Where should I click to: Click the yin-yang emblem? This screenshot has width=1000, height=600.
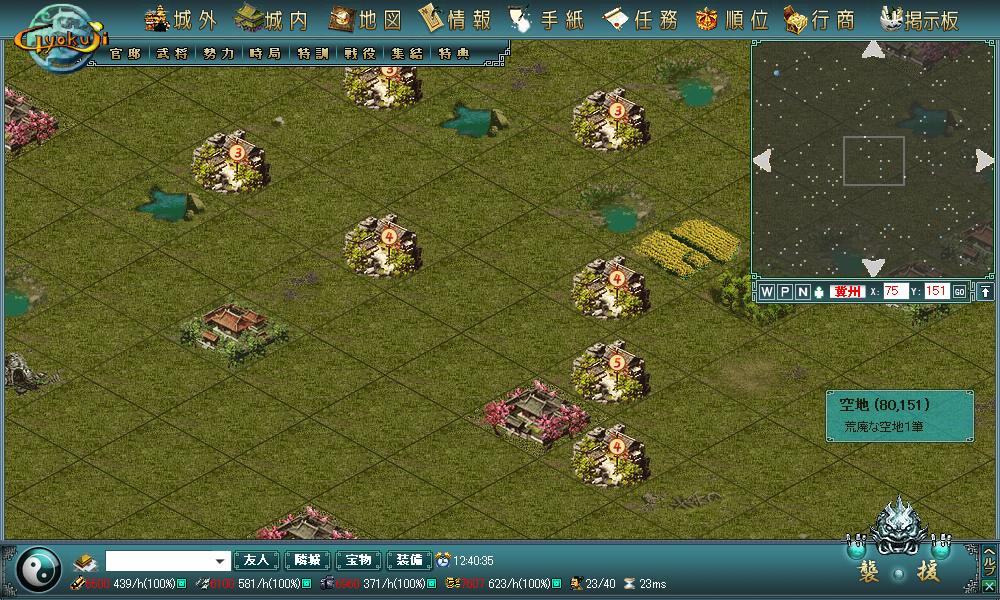(38, 569)
